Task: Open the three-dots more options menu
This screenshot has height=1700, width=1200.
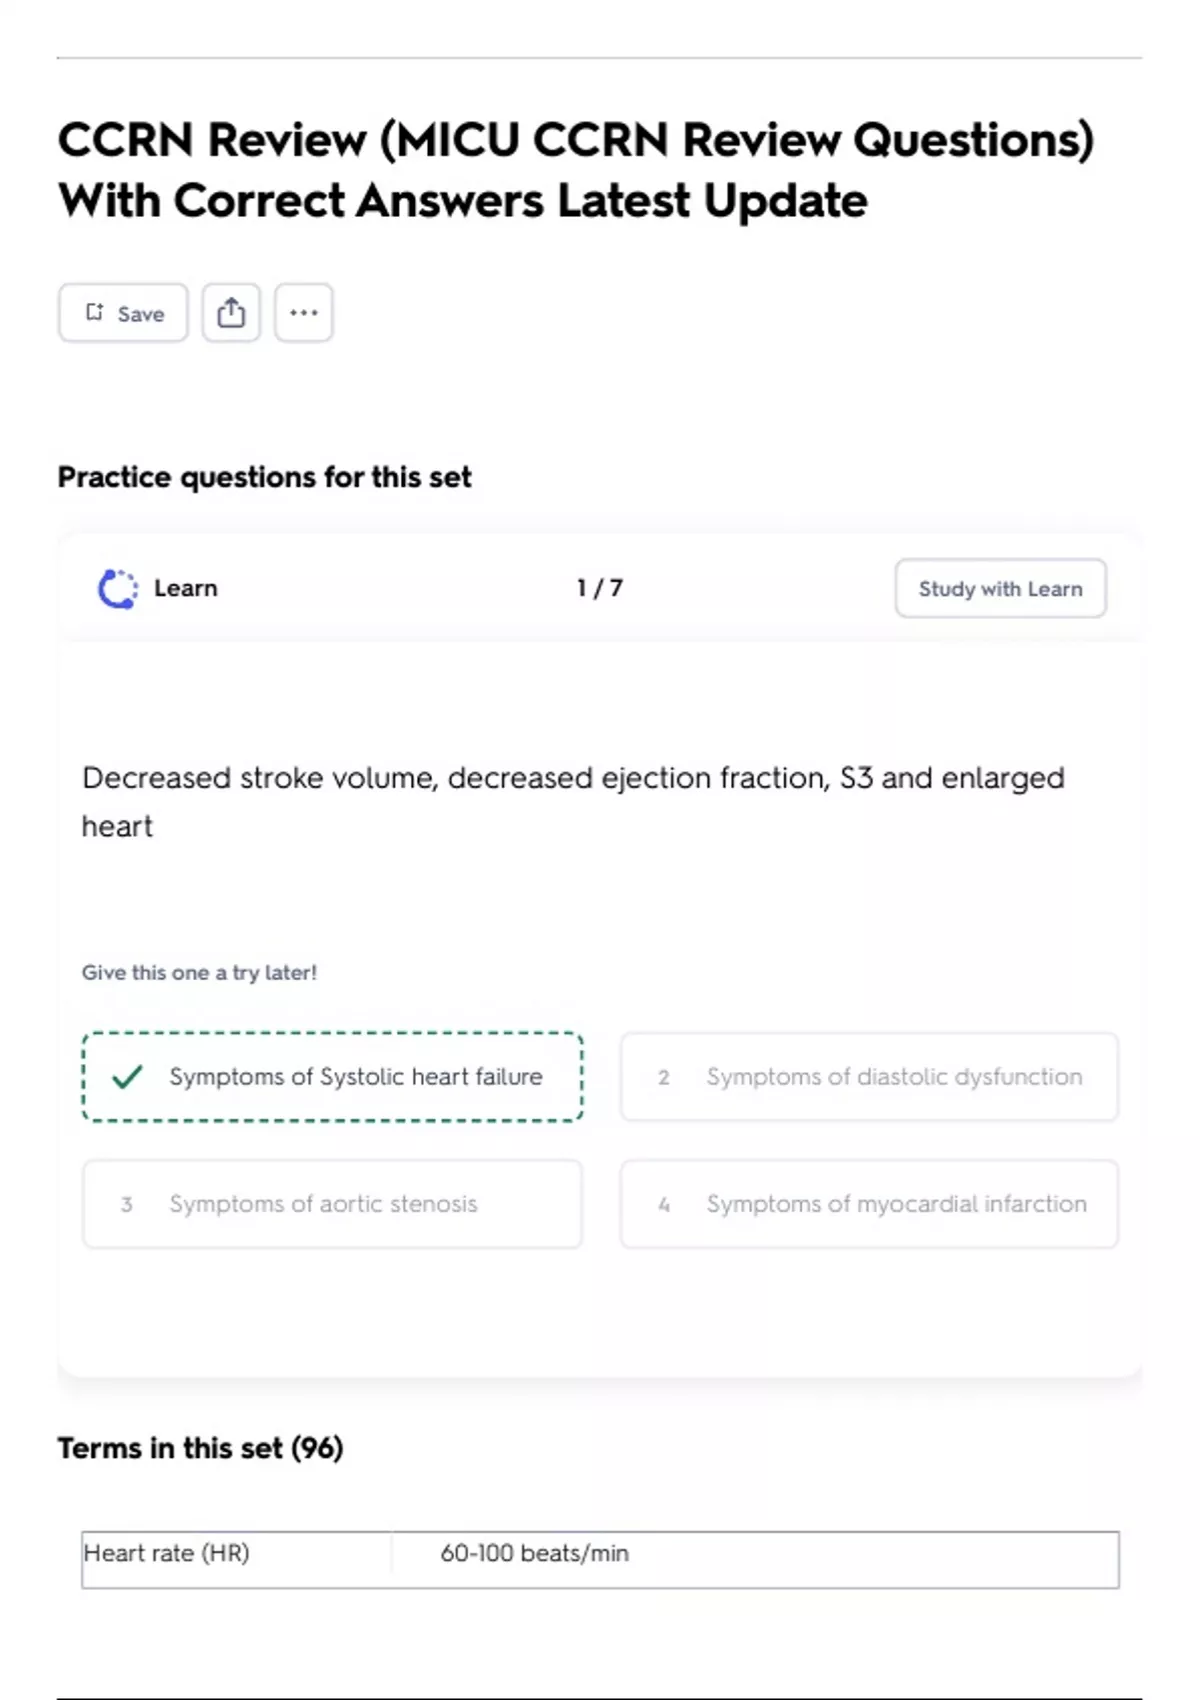Action: pyautogui.click(x=304, y=313)
